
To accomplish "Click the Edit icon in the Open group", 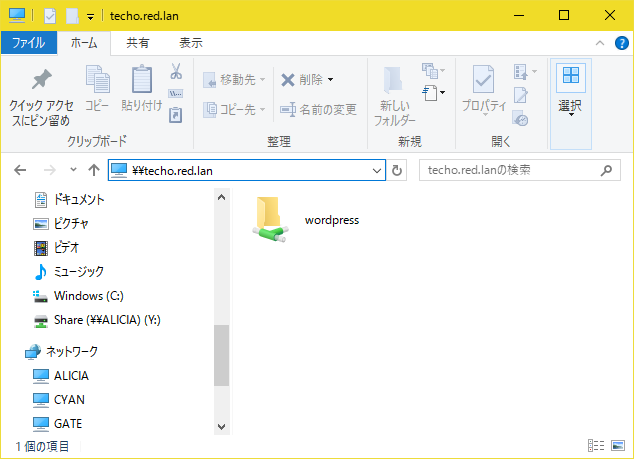I will [x=521, y=95].
